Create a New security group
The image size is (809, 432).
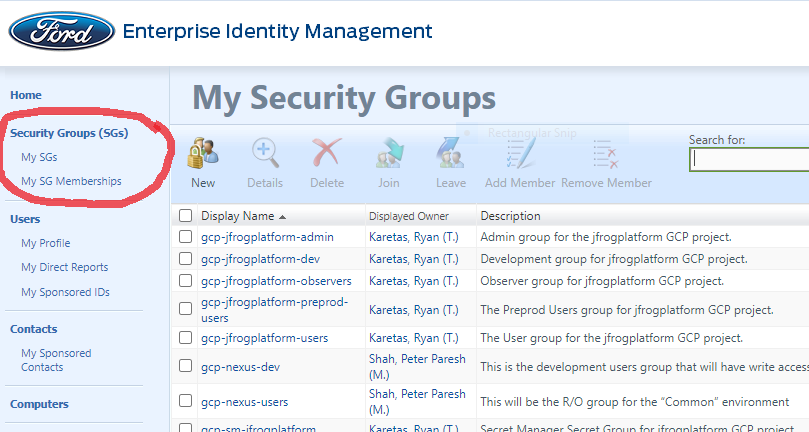203,162
